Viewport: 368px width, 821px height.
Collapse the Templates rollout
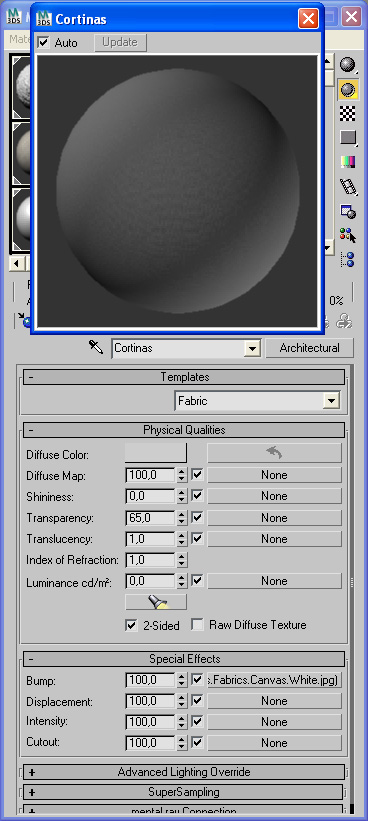click(184, 377)
